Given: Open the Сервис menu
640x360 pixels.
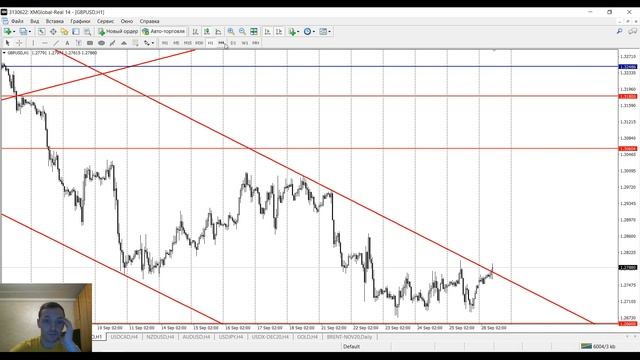Looking at the screenshot, I should [106, 21].
